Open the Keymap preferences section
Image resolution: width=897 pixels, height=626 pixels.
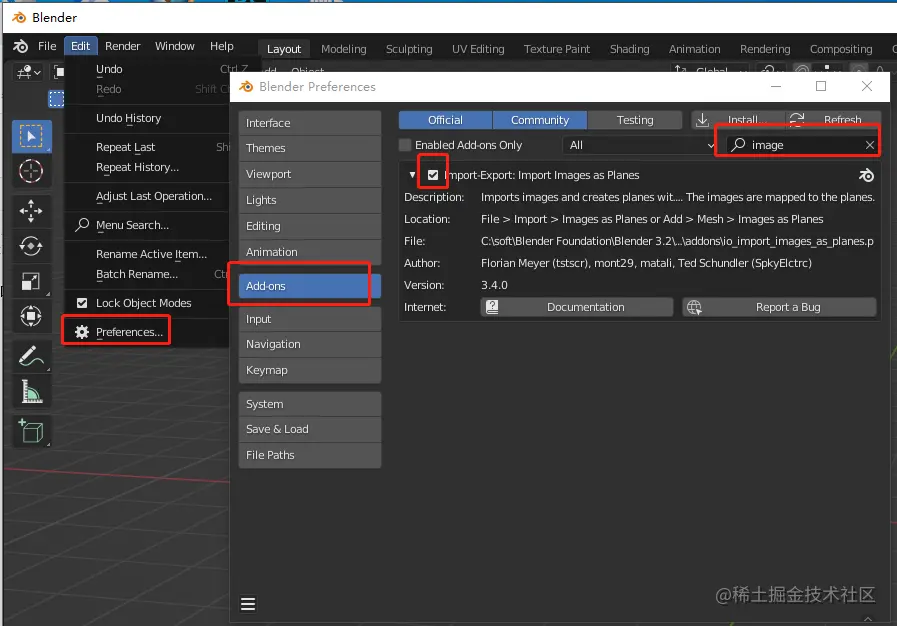309,370
